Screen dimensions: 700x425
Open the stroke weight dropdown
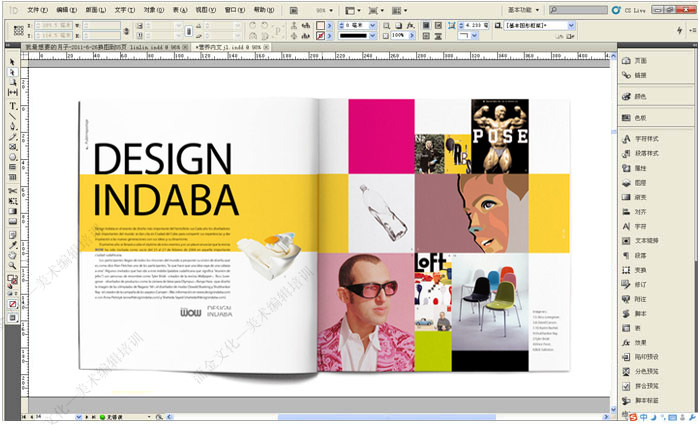[372, 26]
